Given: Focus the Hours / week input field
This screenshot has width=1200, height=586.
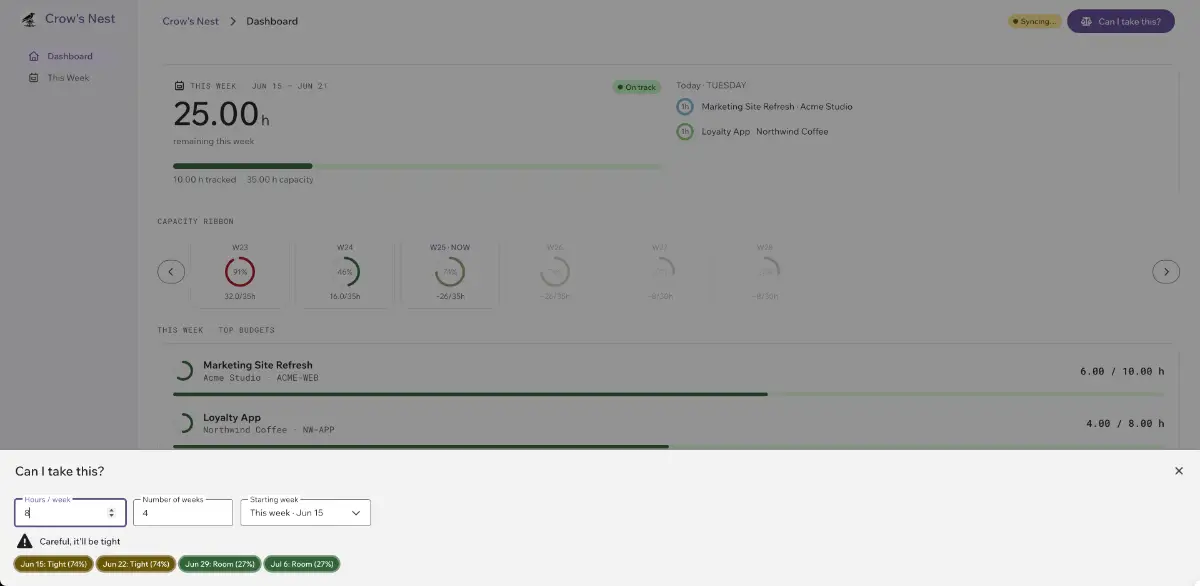Looking at the screenshot, I should [x=70, y=513].
